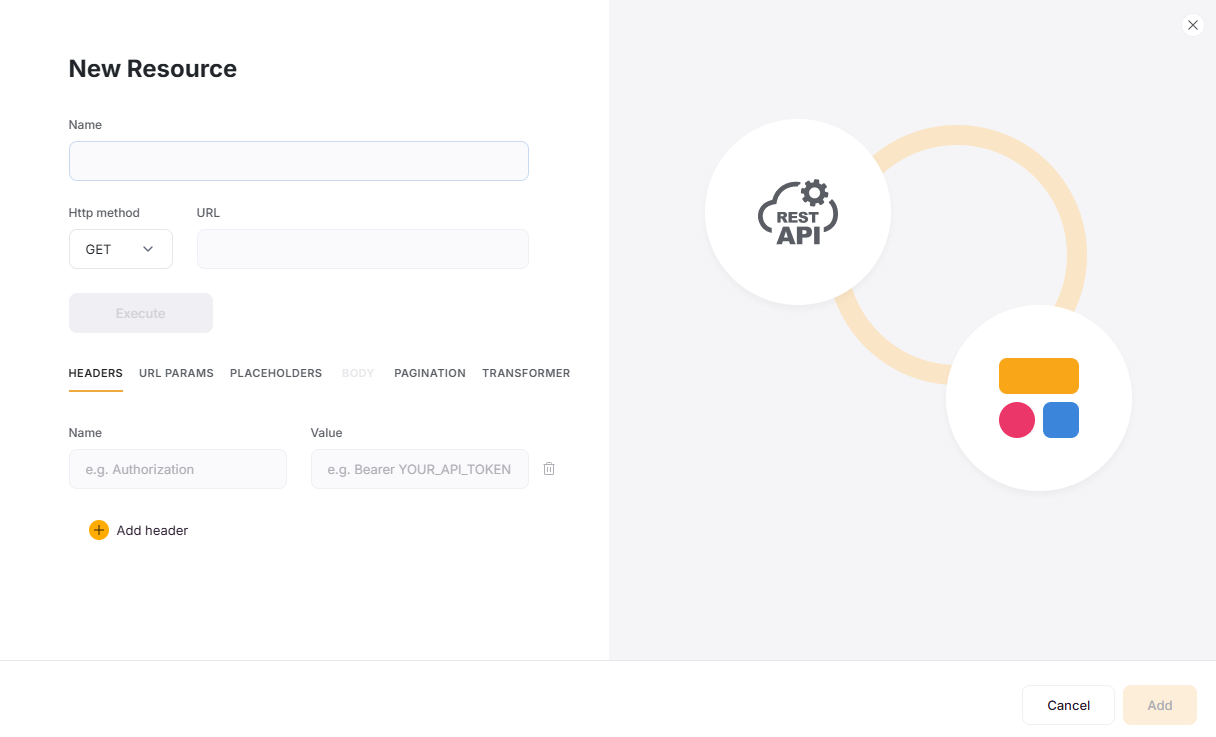Click the REST API cloud icon
1216x737 pixels.
798,212
